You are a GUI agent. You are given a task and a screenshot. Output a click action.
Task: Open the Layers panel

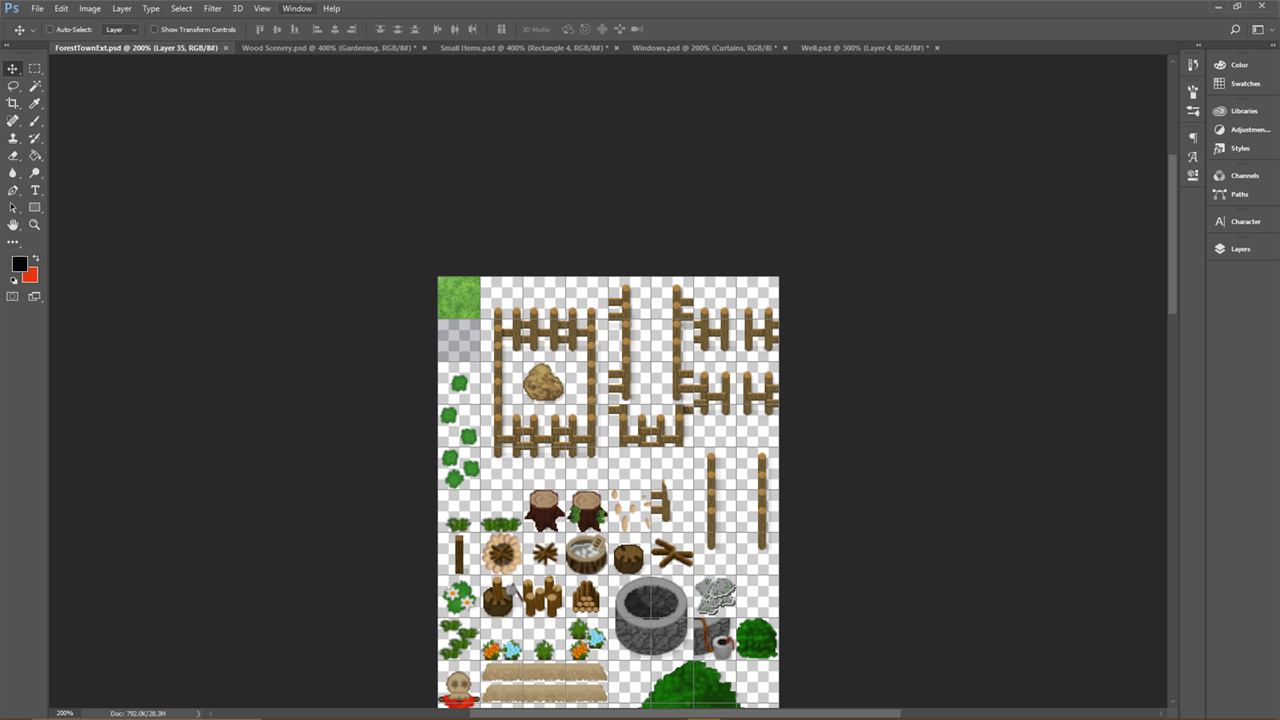point(1239,249)
